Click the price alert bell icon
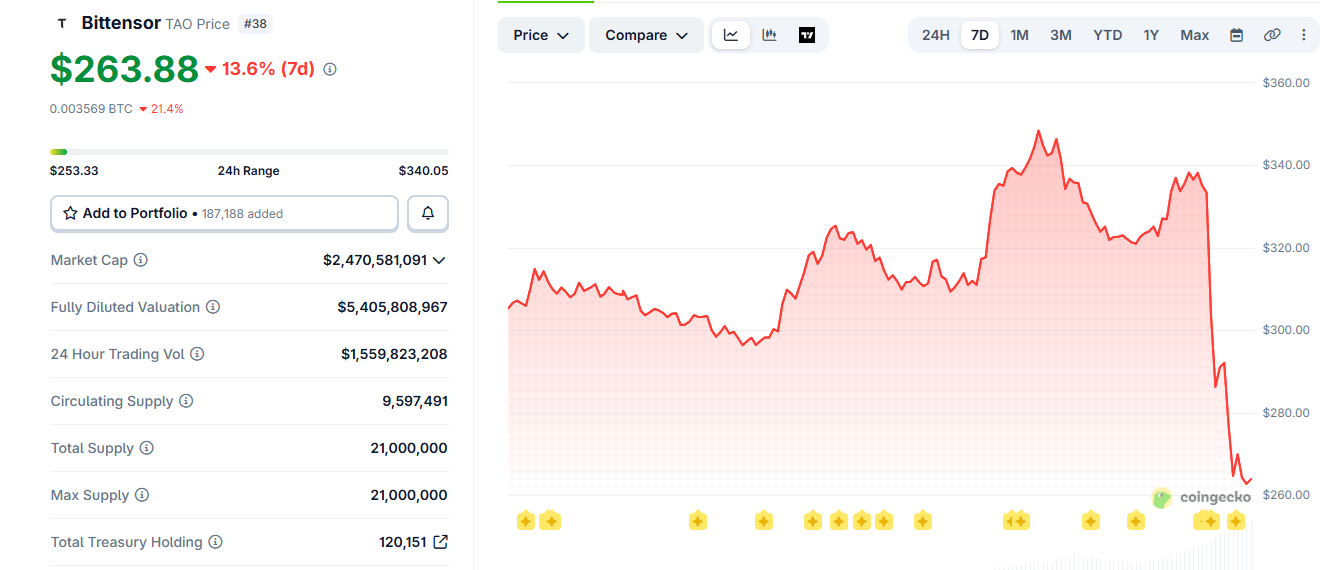The image size is (1336, 570). (428, 213)
